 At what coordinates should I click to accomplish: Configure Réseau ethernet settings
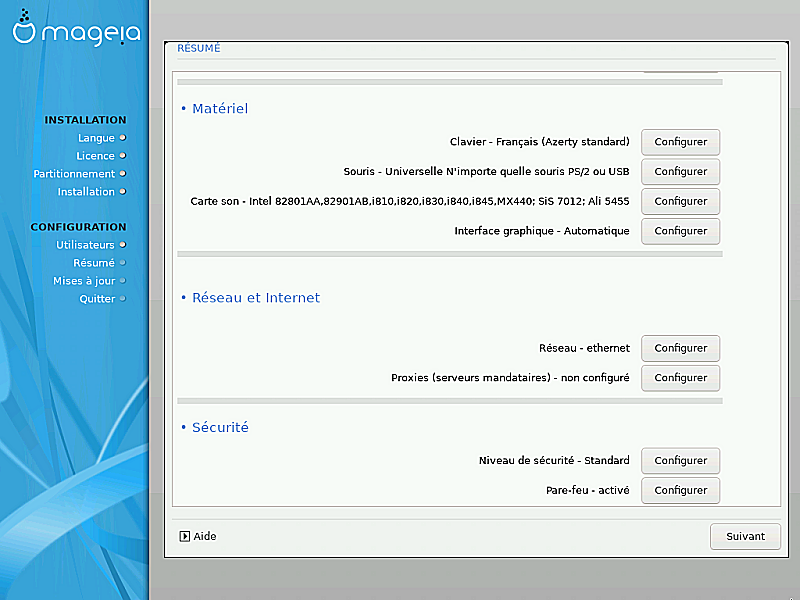click(680, 348)
